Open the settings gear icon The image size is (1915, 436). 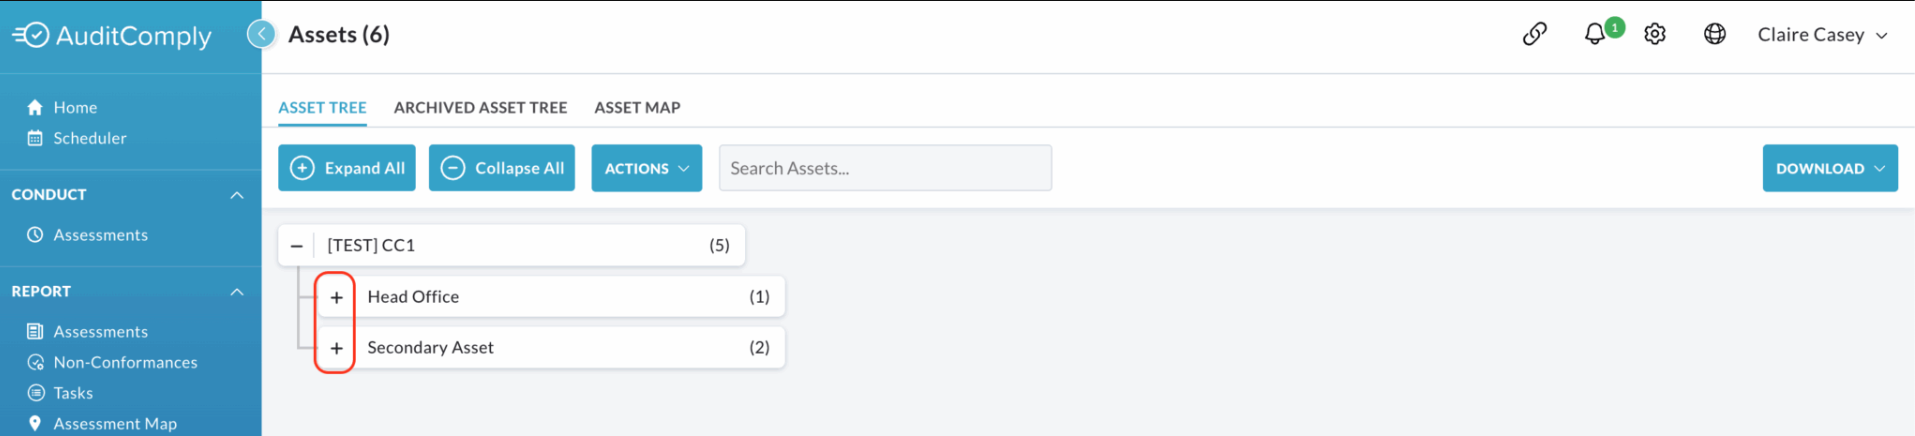coord(1655,34)
